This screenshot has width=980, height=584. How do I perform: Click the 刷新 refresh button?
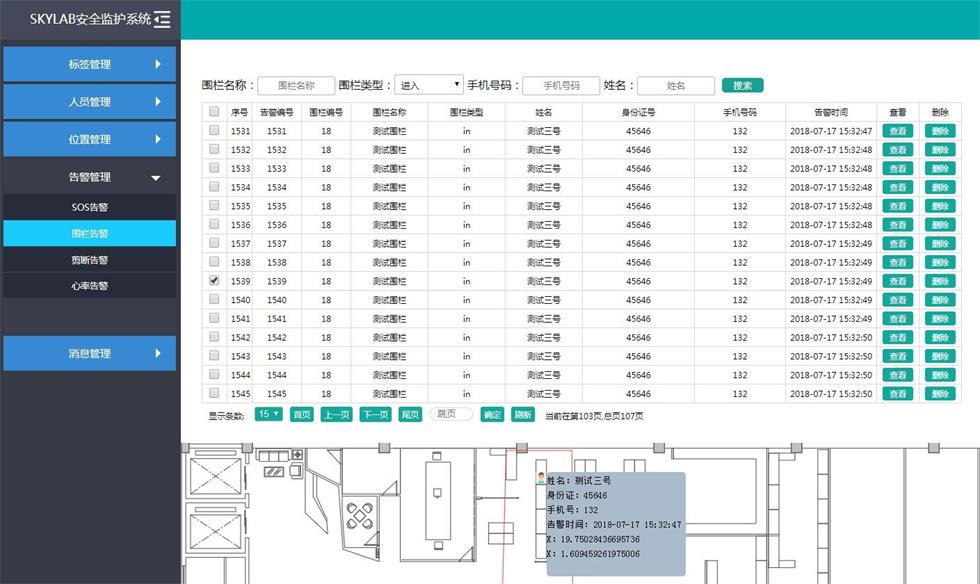coord(521,413)
